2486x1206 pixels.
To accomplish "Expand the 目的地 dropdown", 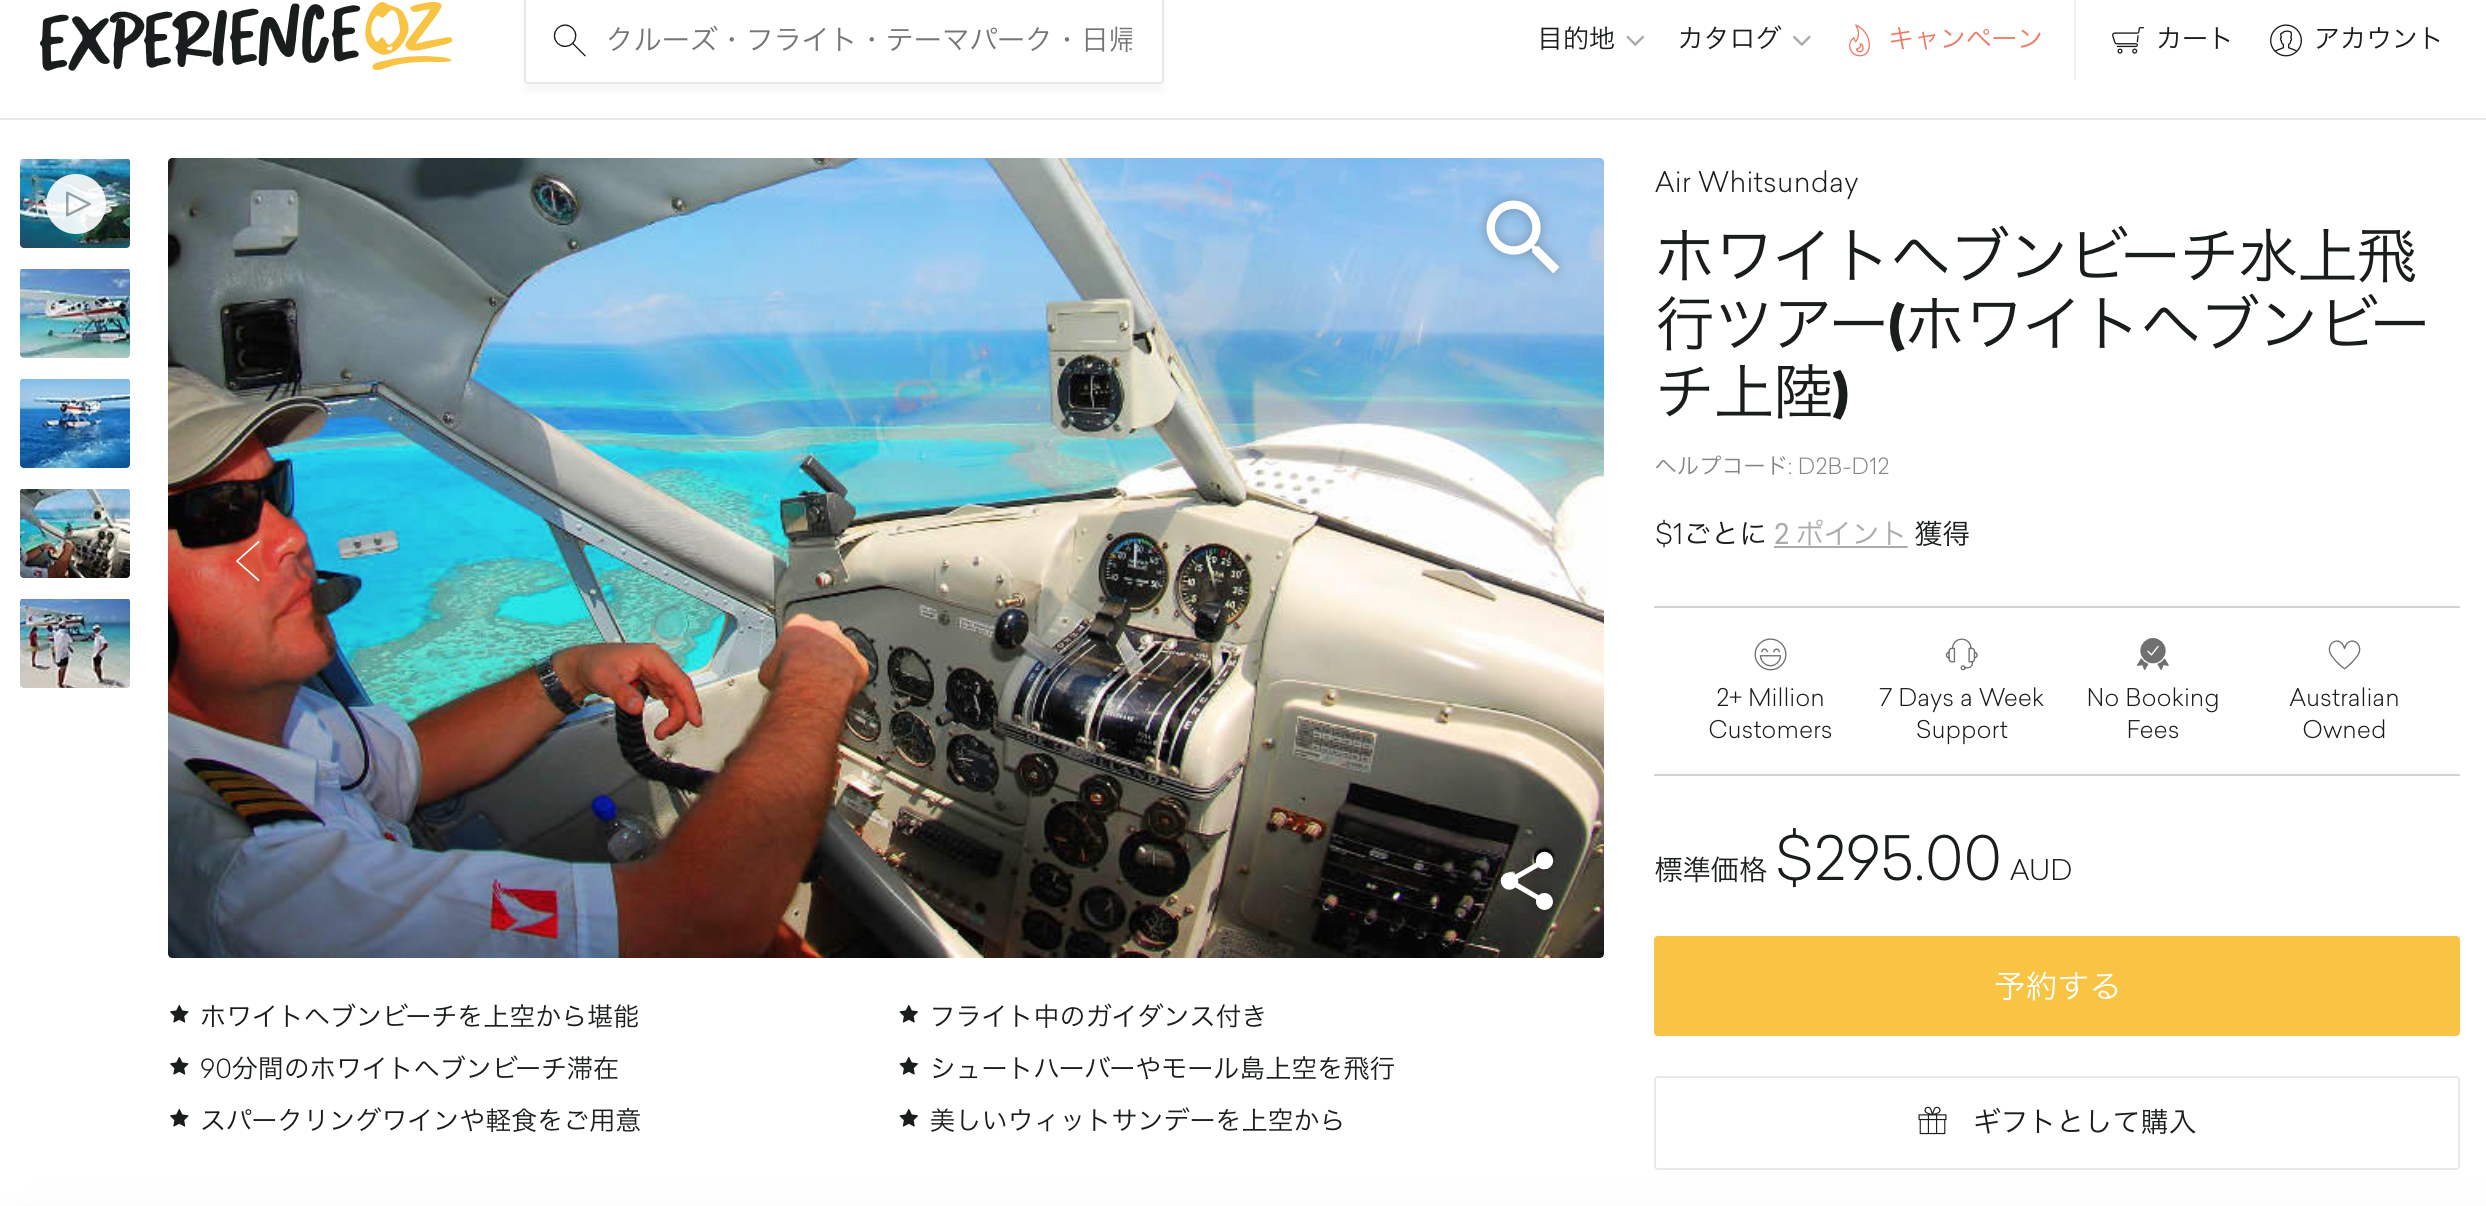I will pos(1590,40).
